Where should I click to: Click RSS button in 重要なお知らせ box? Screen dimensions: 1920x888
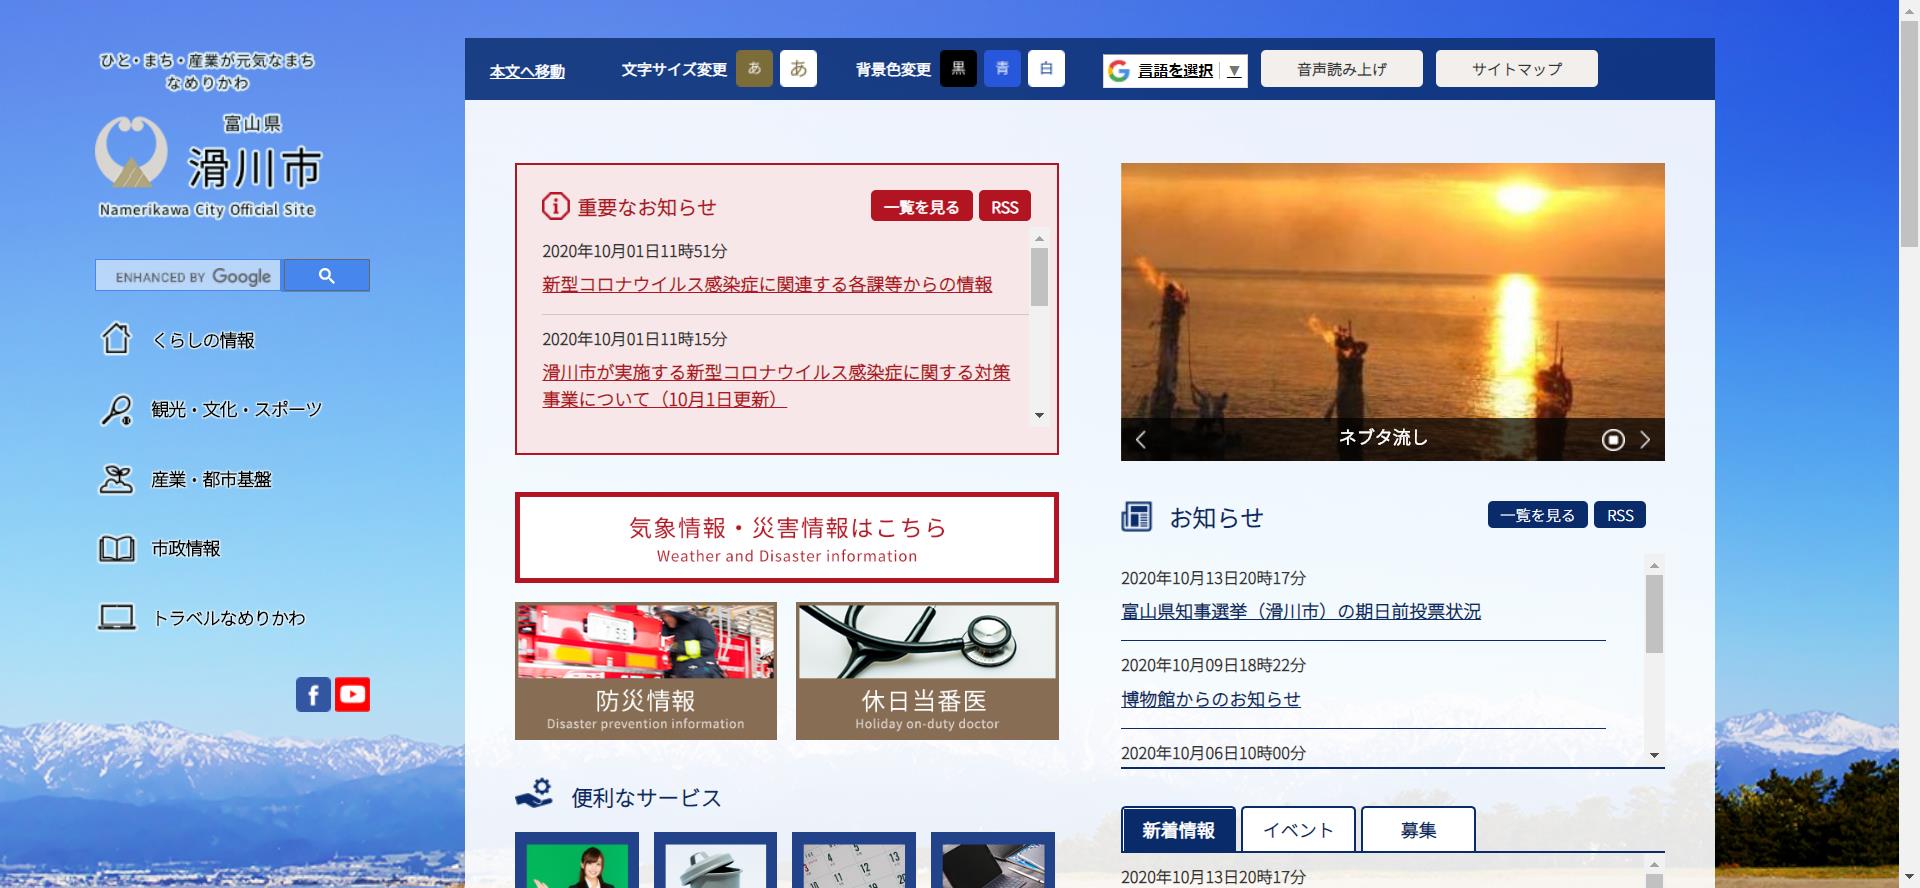[x=1005, y=206]
